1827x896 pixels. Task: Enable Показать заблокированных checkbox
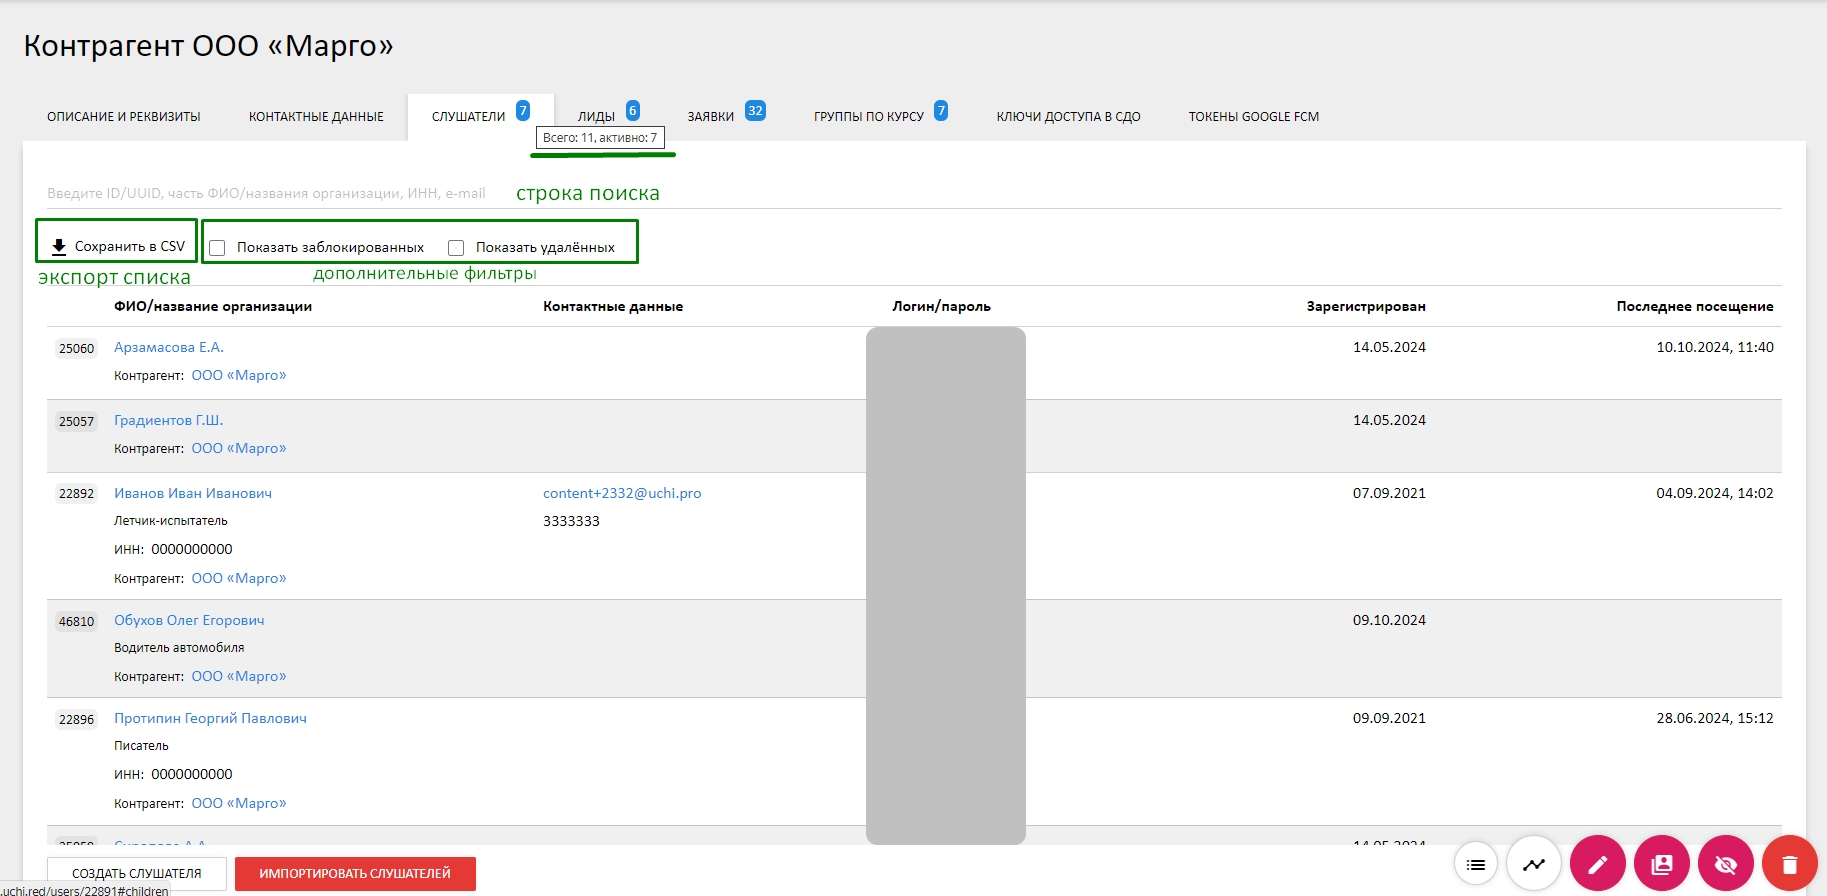coord(217,248)
